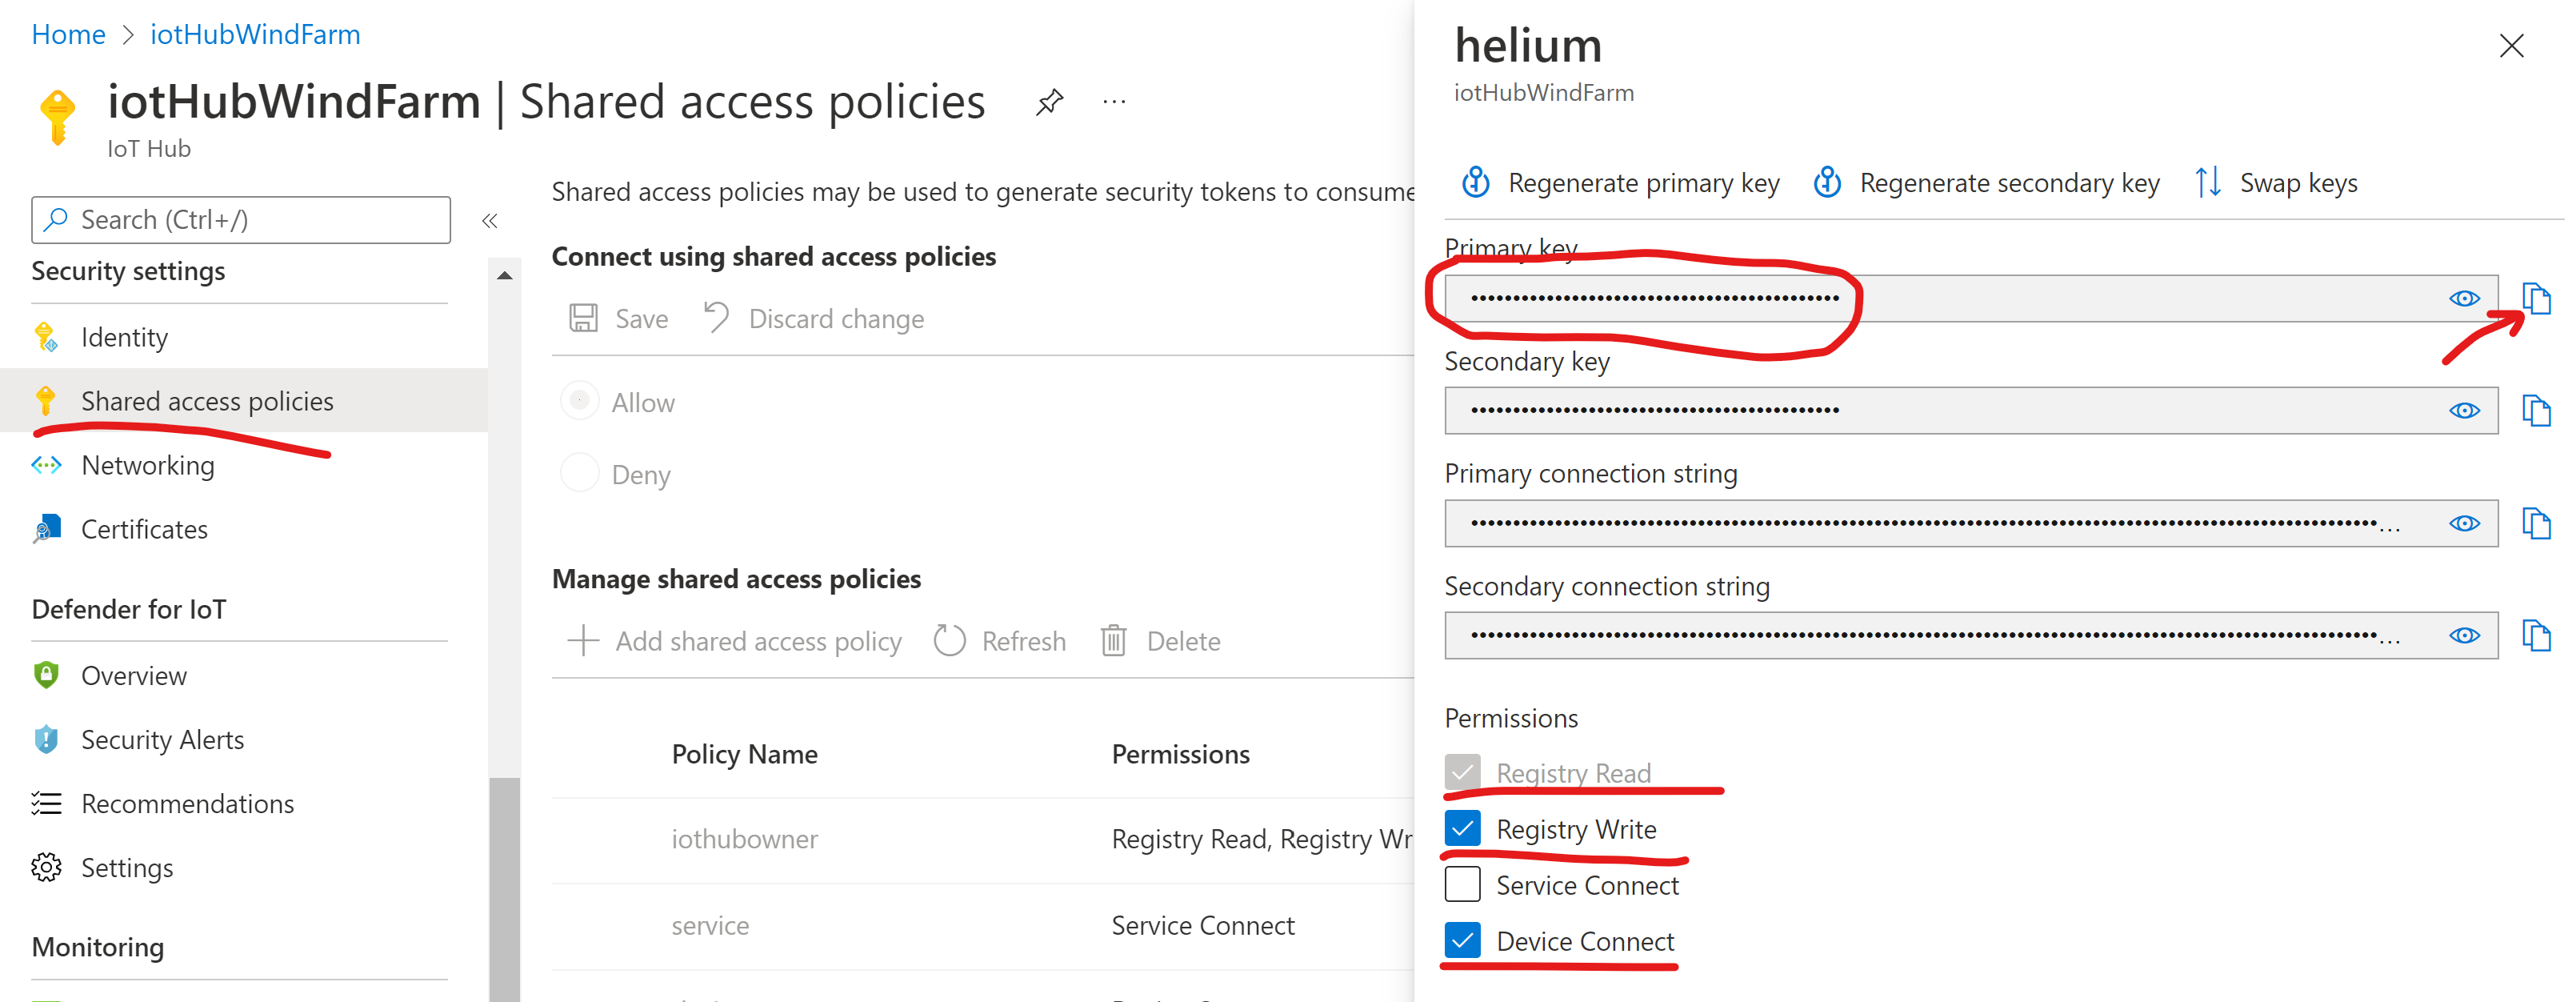This screenshot has width=2576, height=1002.
Task: Click the Search (Ctrl+/) field
Action: tap(241, 220)
